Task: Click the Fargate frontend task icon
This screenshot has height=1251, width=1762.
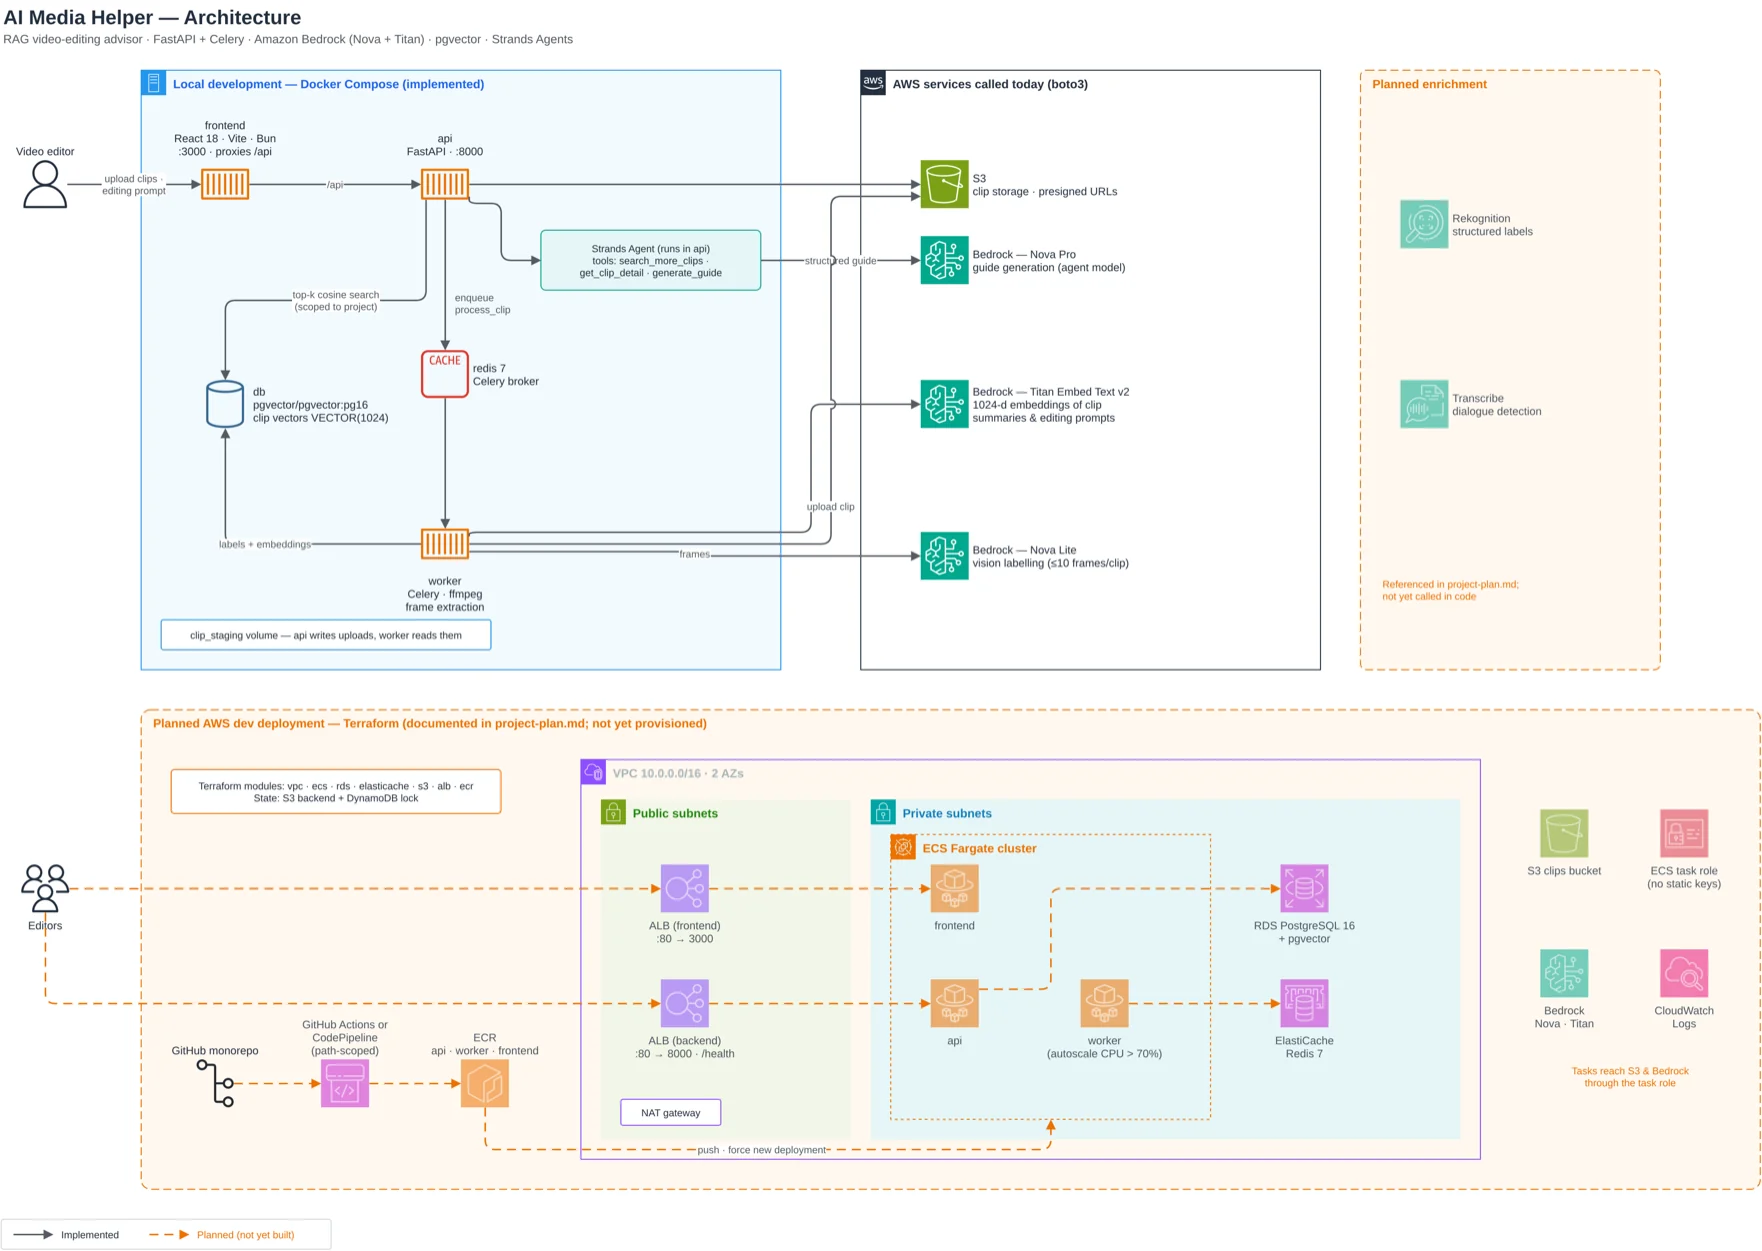Action: click(954, 888)
